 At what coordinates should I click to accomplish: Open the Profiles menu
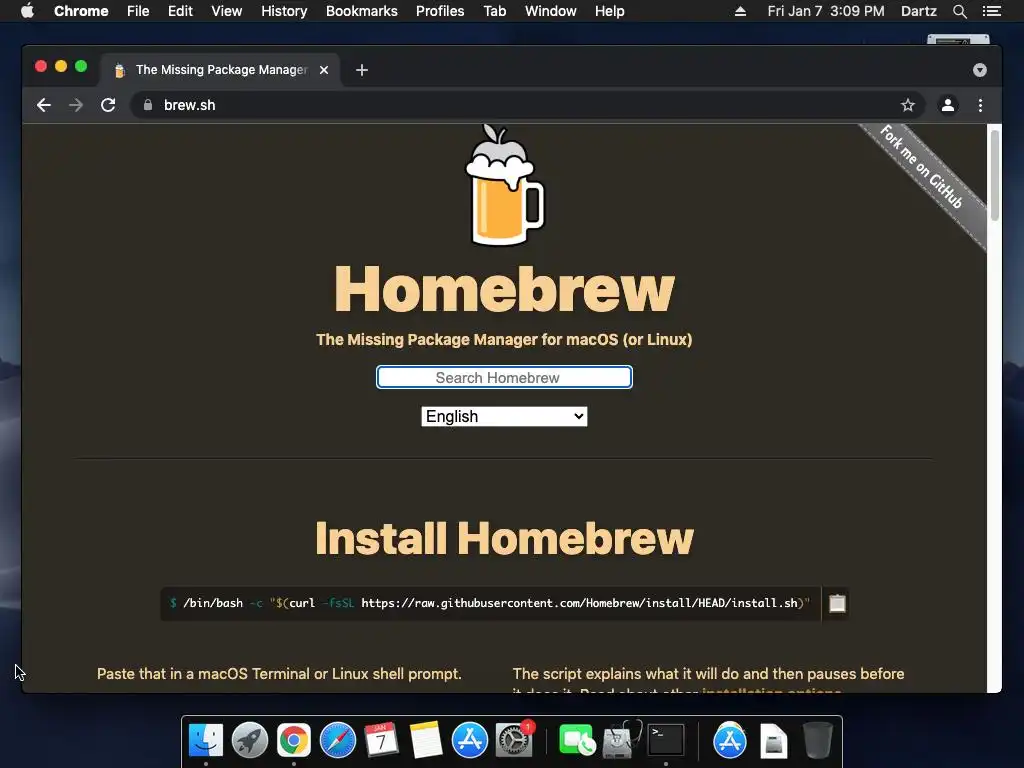click(440, 11)
